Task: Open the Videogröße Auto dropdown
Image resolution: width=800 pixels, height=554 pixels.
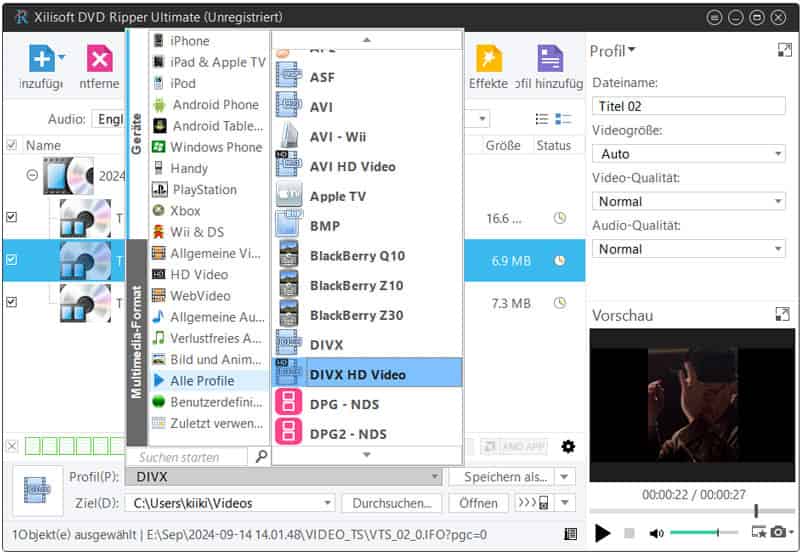Action: coord(689,154)
